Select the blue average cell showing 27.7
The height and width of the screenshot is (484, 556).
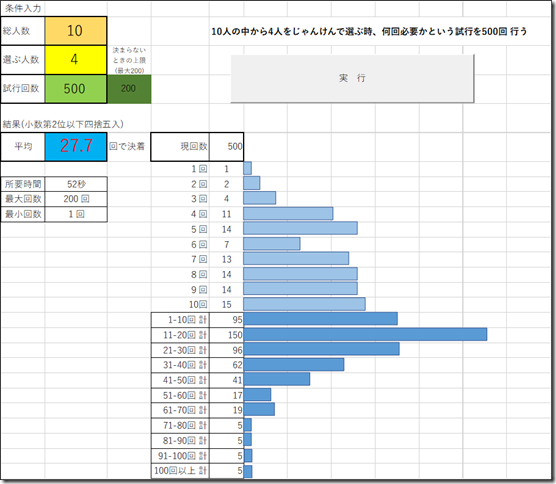[76, 146]
